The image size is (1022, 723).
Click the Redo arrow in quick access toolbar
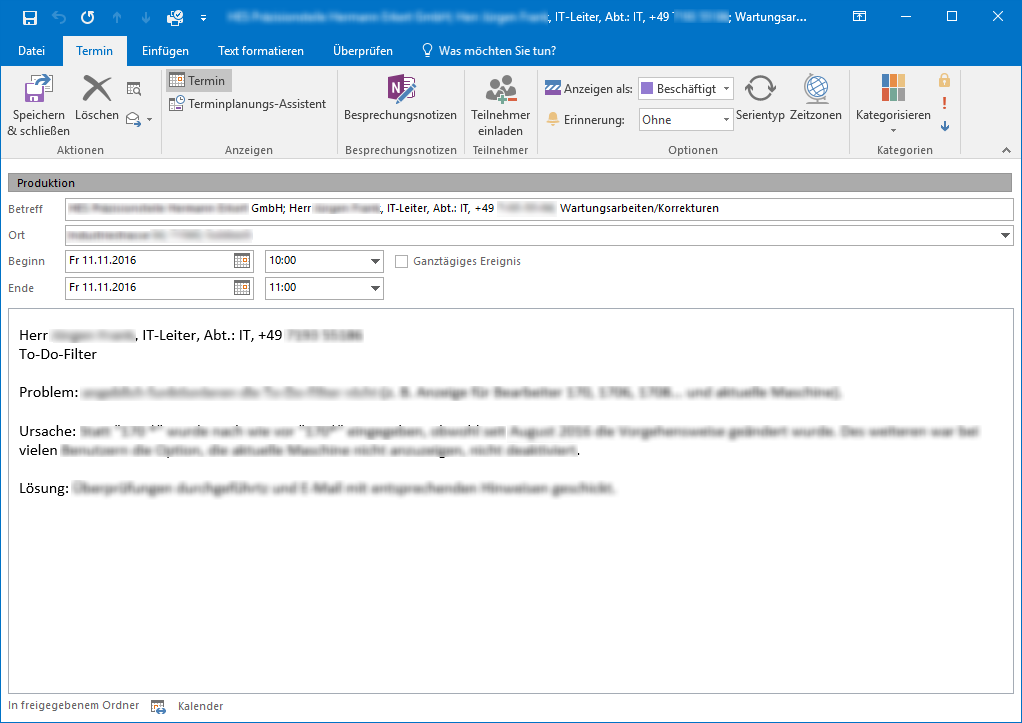pos(87,18)
